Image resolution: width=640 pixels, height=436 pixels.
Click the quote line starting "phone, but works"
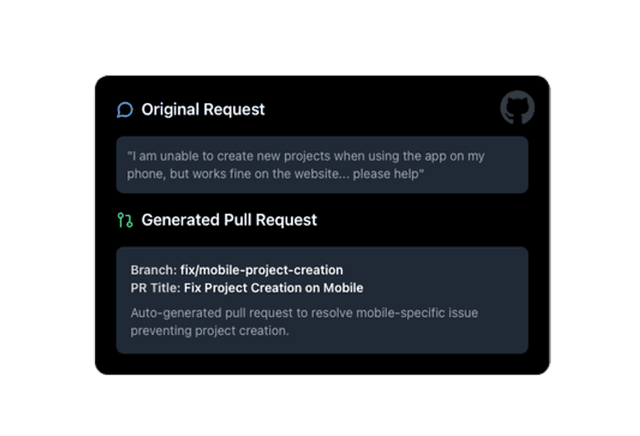(276, 174)
